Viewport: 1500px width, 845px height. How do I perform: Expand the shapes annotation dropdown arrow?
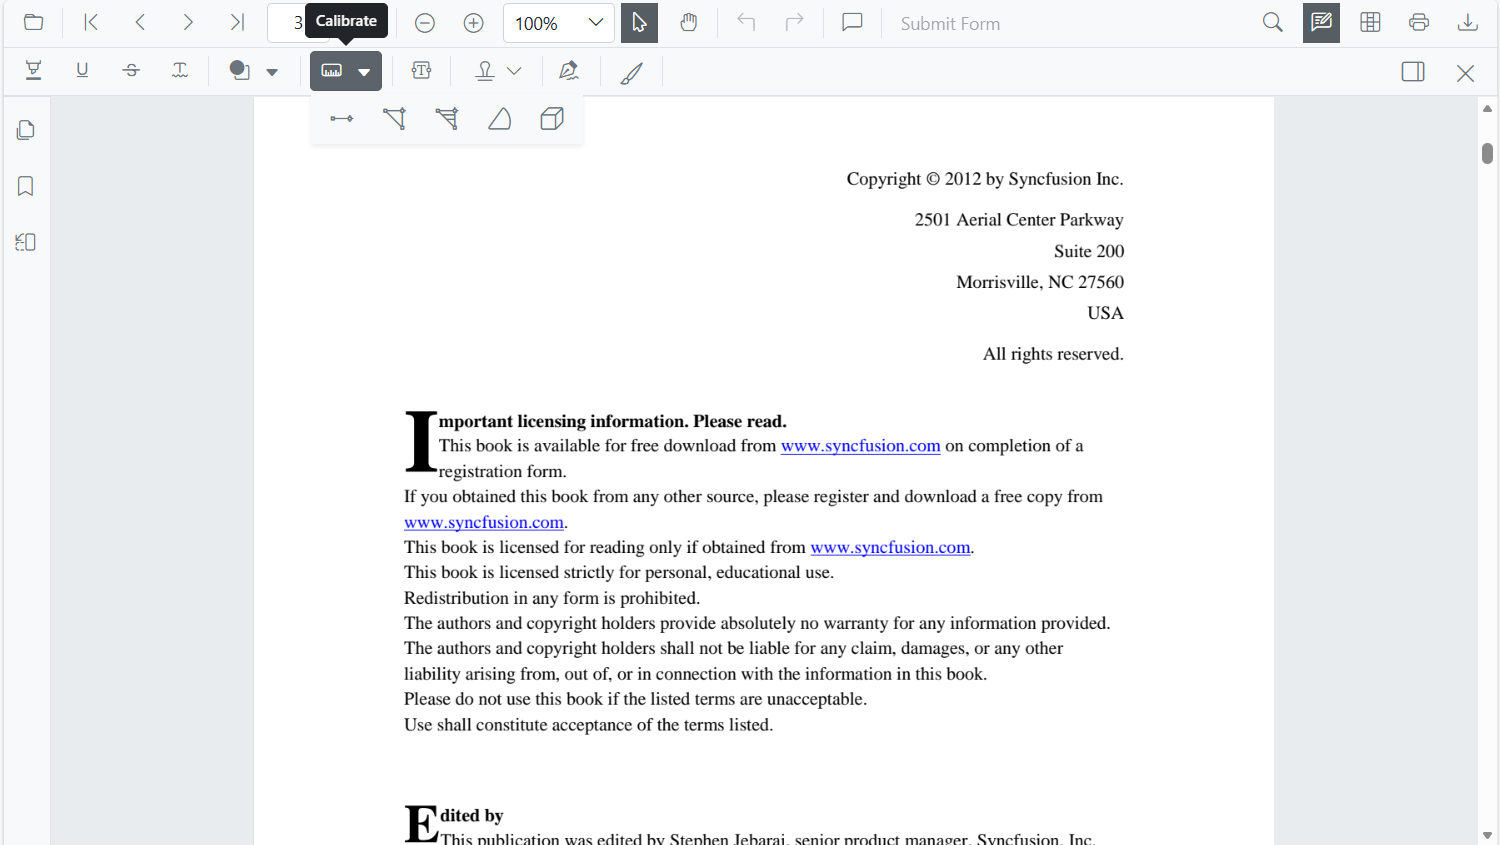tap(272, 72)
